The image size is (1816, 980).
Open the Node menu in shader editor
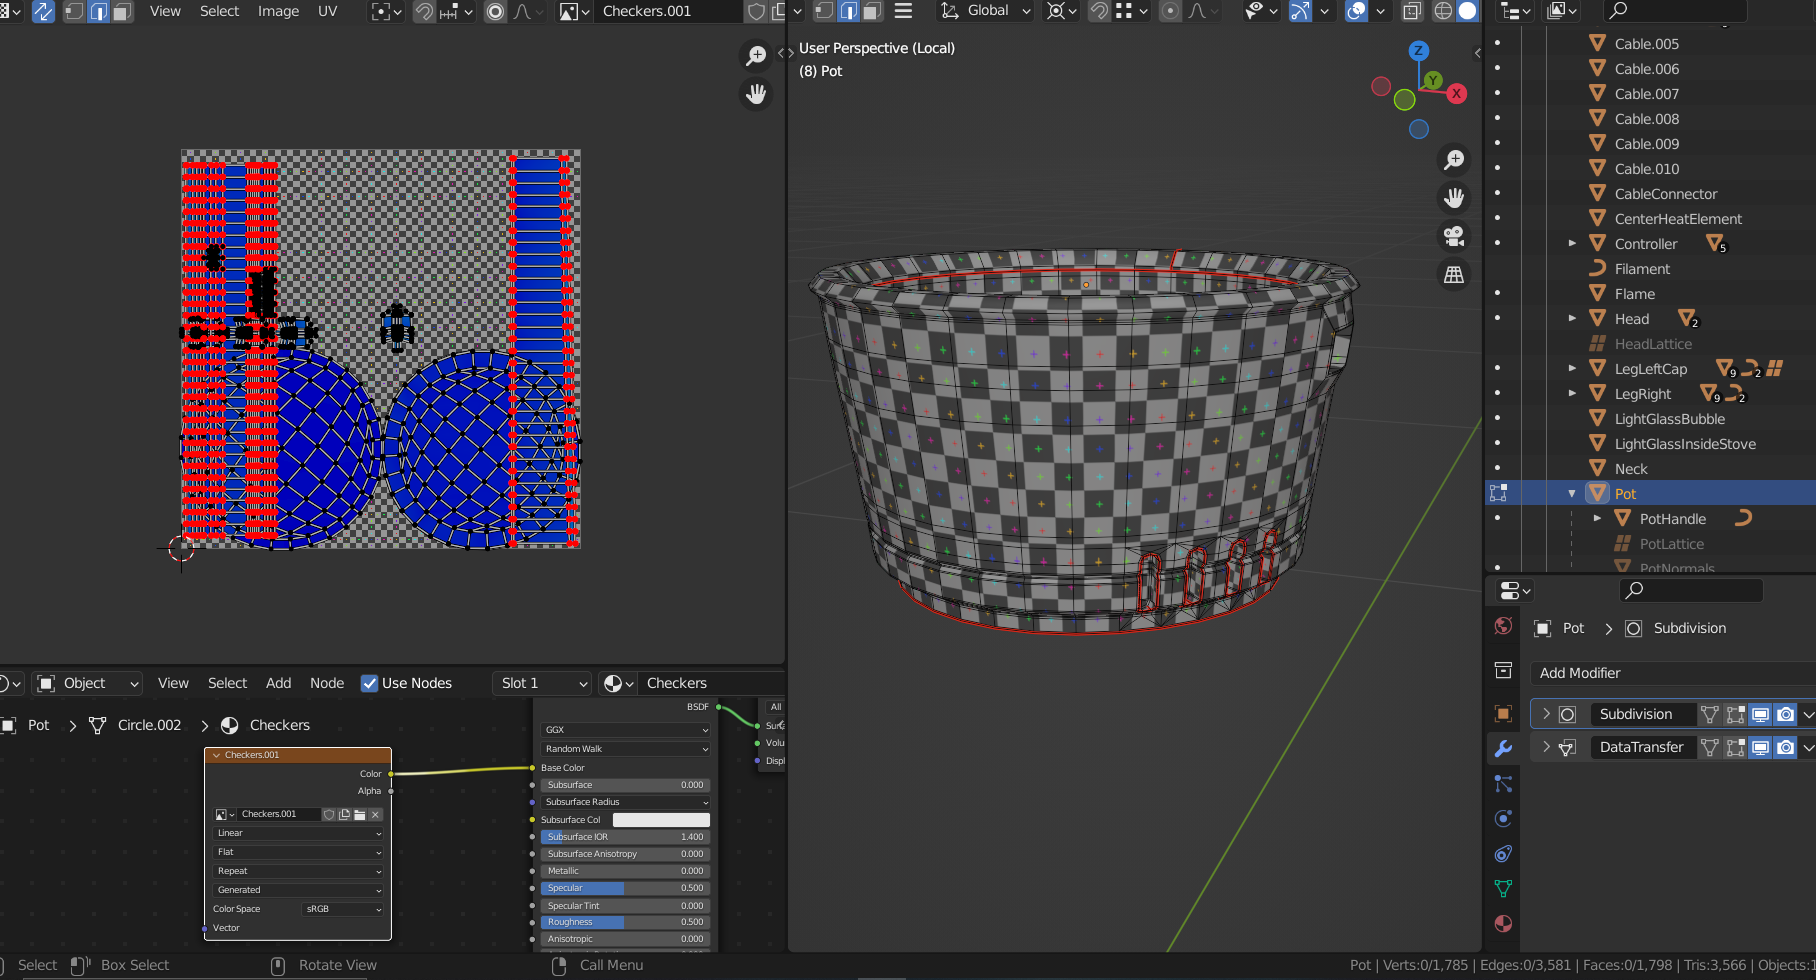pyautogui.click(x=327, y=683)
